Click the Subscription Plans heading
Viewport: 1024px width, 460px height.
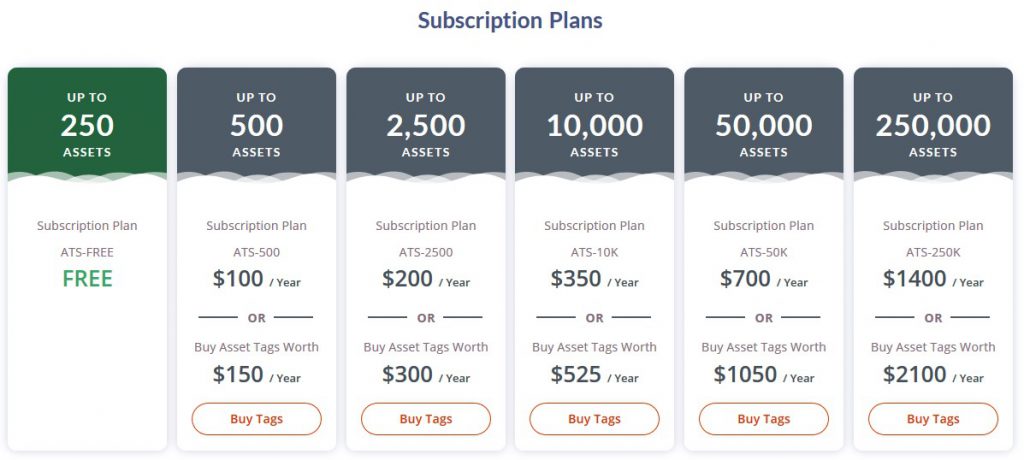point(510,20)
